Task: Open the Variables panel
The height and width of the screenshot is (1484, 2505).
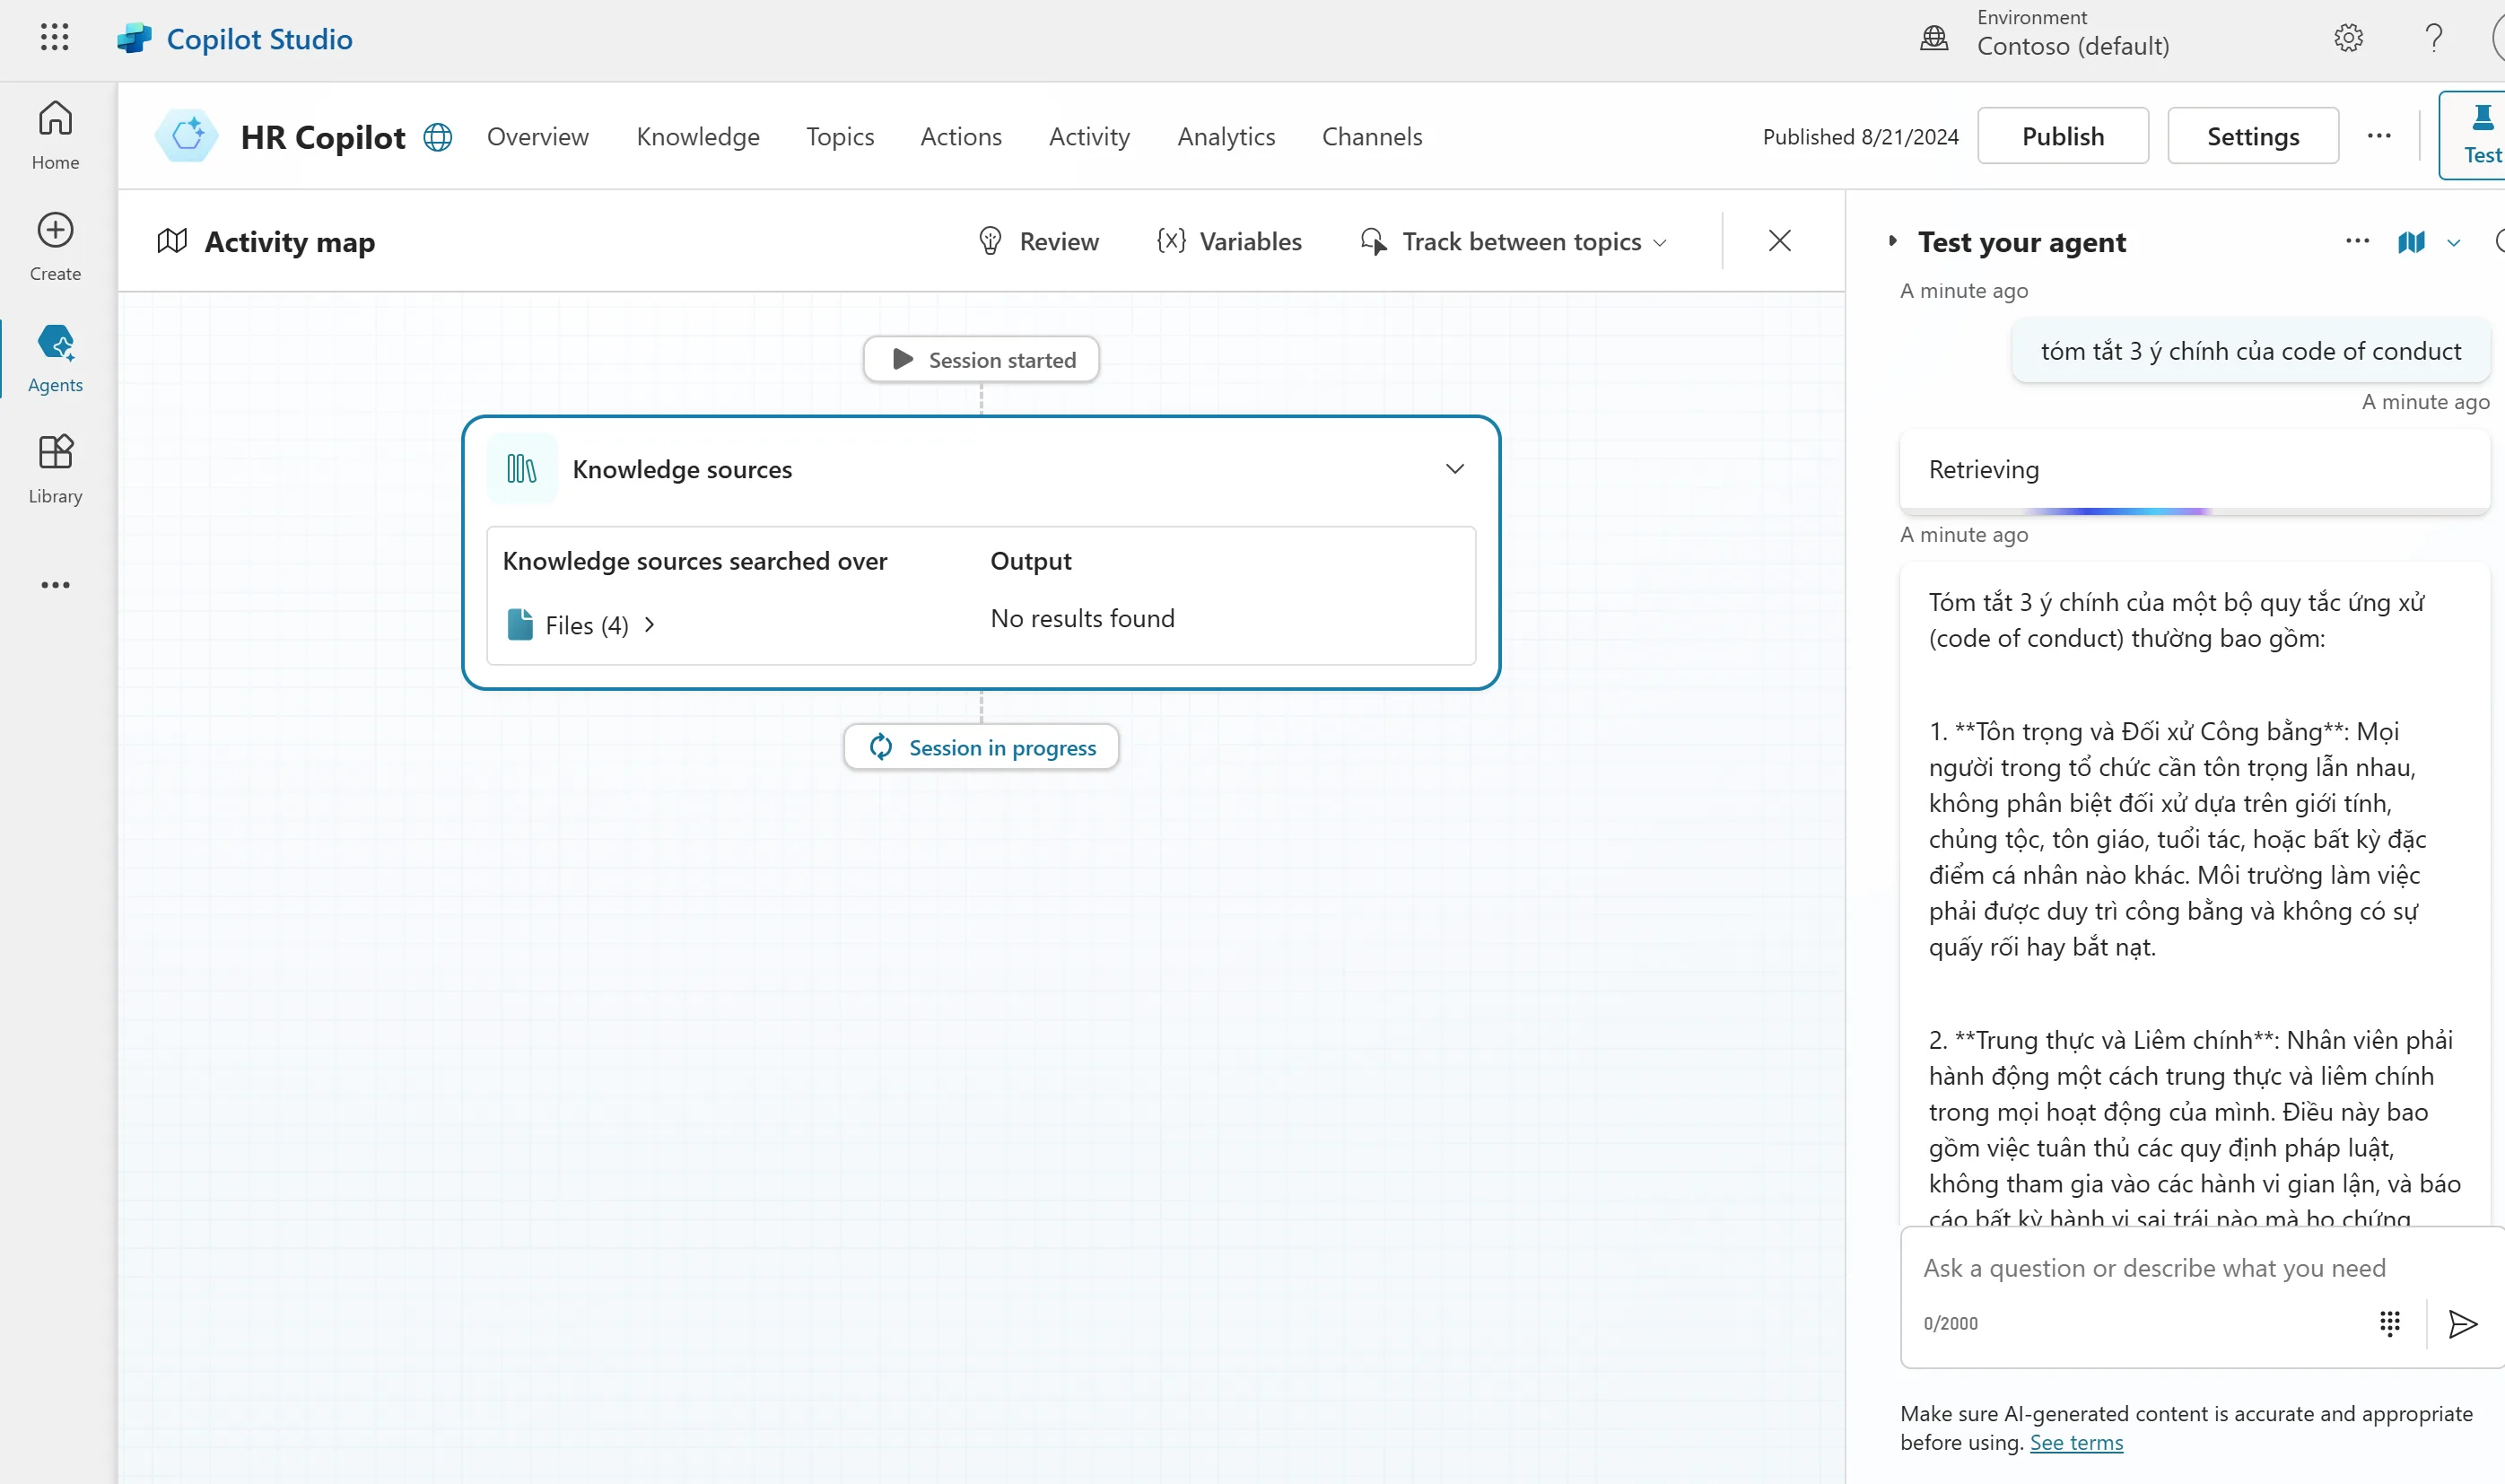Action: coord(1230,240)
